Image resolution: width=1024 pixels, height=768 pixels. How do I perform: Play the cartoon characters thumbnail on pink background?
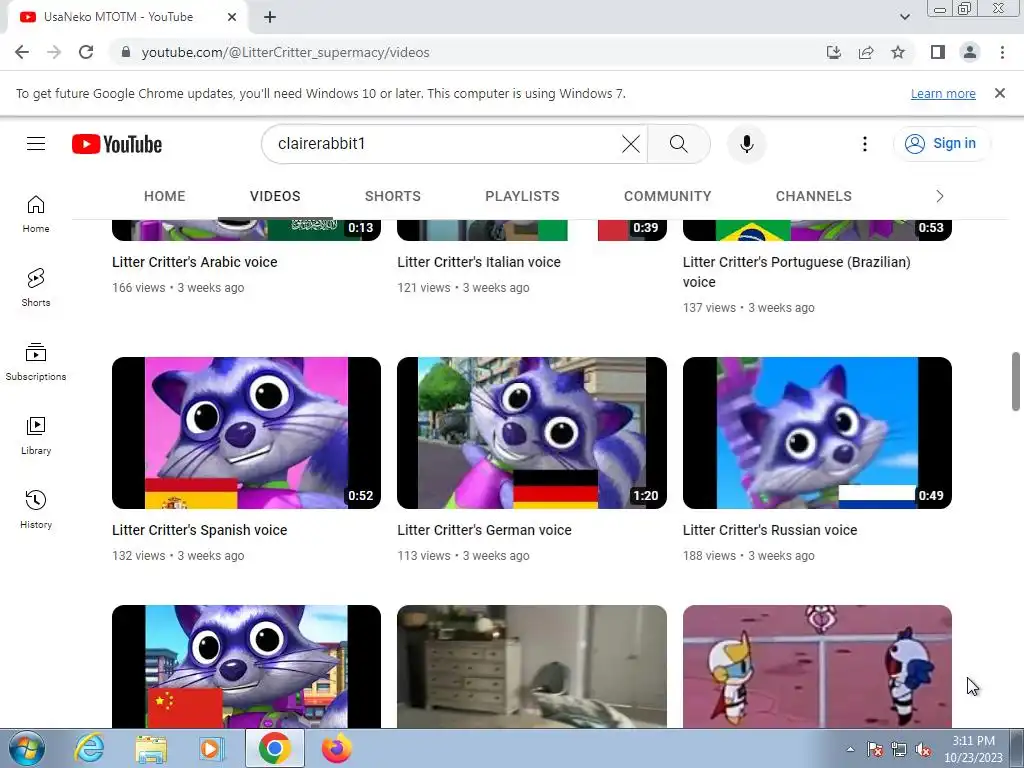[x=817, y=666]
